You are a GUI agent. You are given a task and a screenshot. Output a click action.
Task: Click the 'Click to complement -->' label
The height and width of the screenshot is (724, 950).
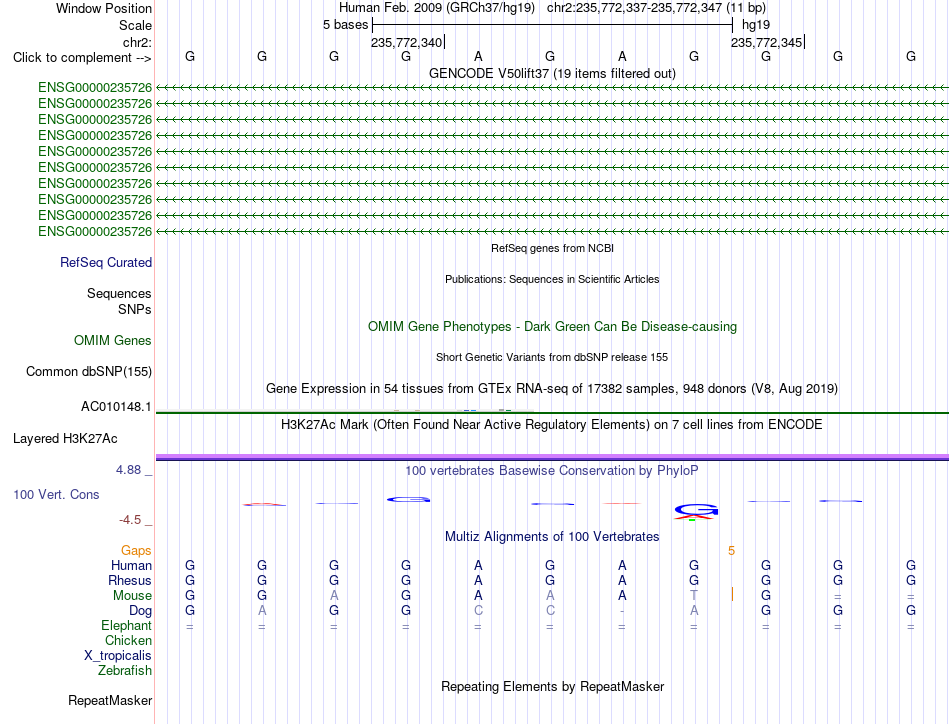(x=82, y=58)
